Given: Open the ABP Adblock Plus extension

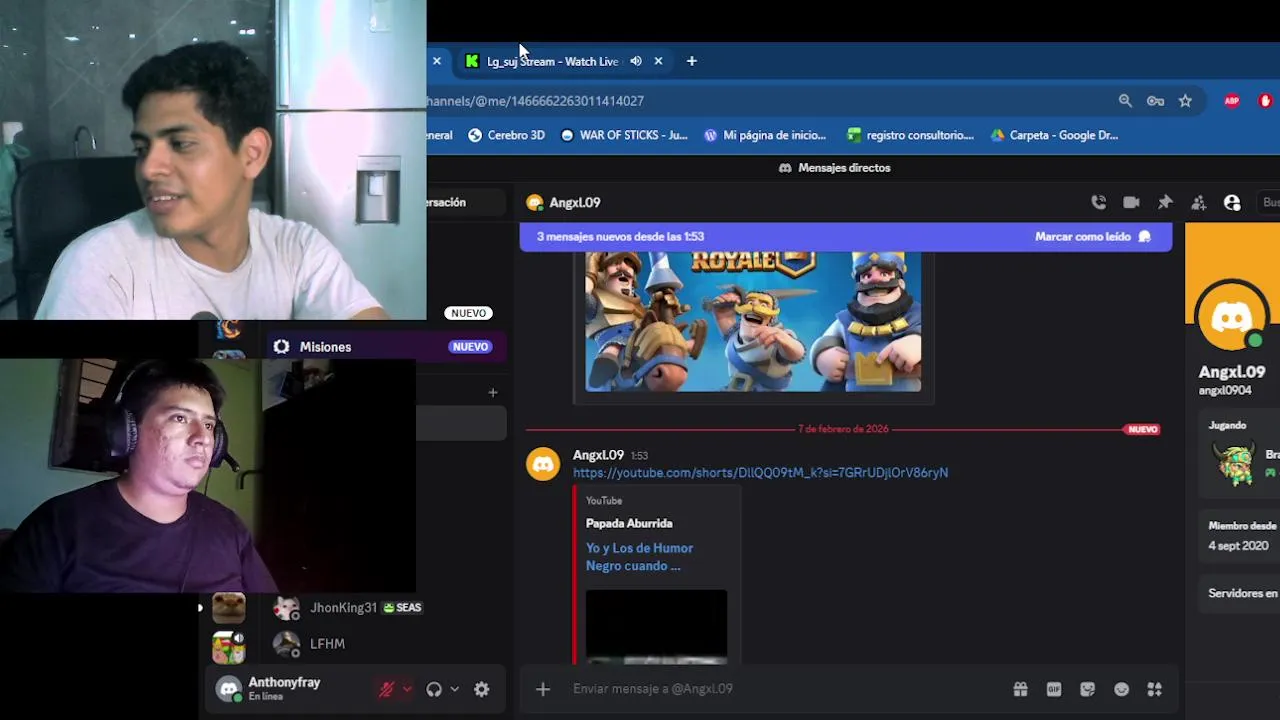Looking at the screenshot, I should click(x=1232, y=101).
